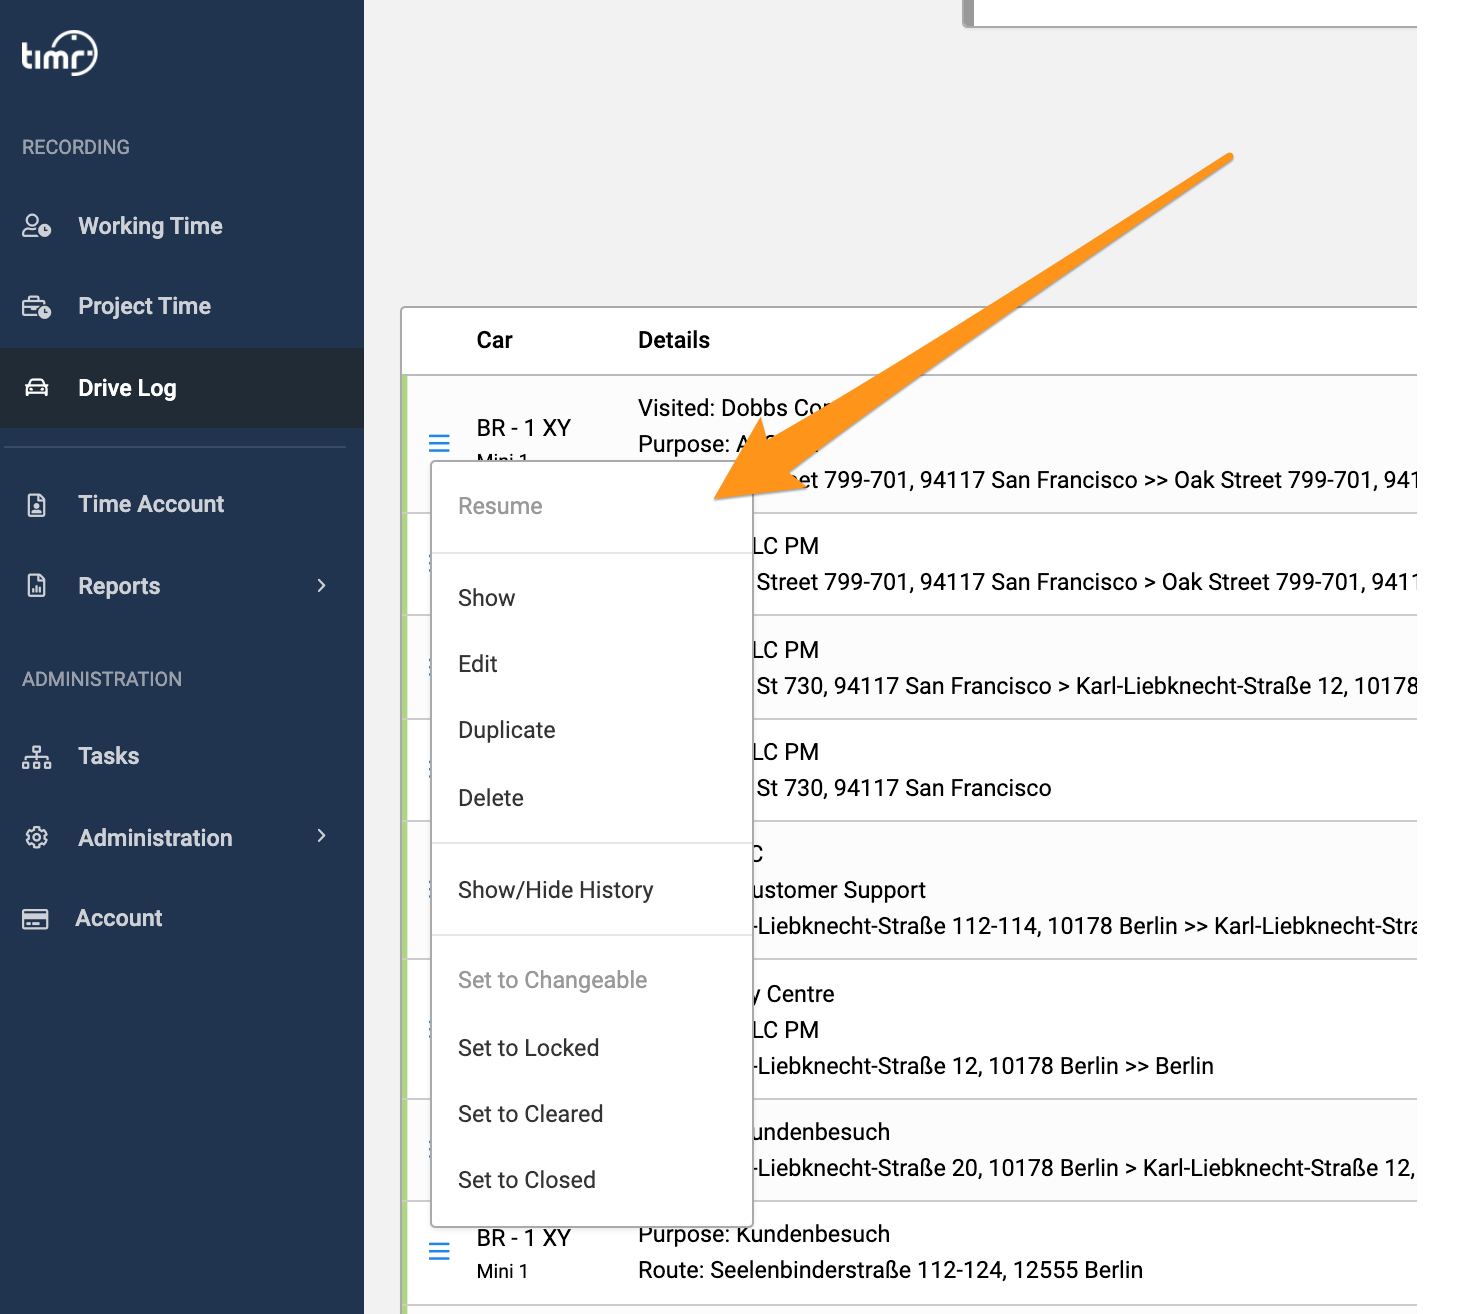Click the ADMINISTRATION section heading
This screenshot has height=1314, width=1458.
click(x=102, y=679)
